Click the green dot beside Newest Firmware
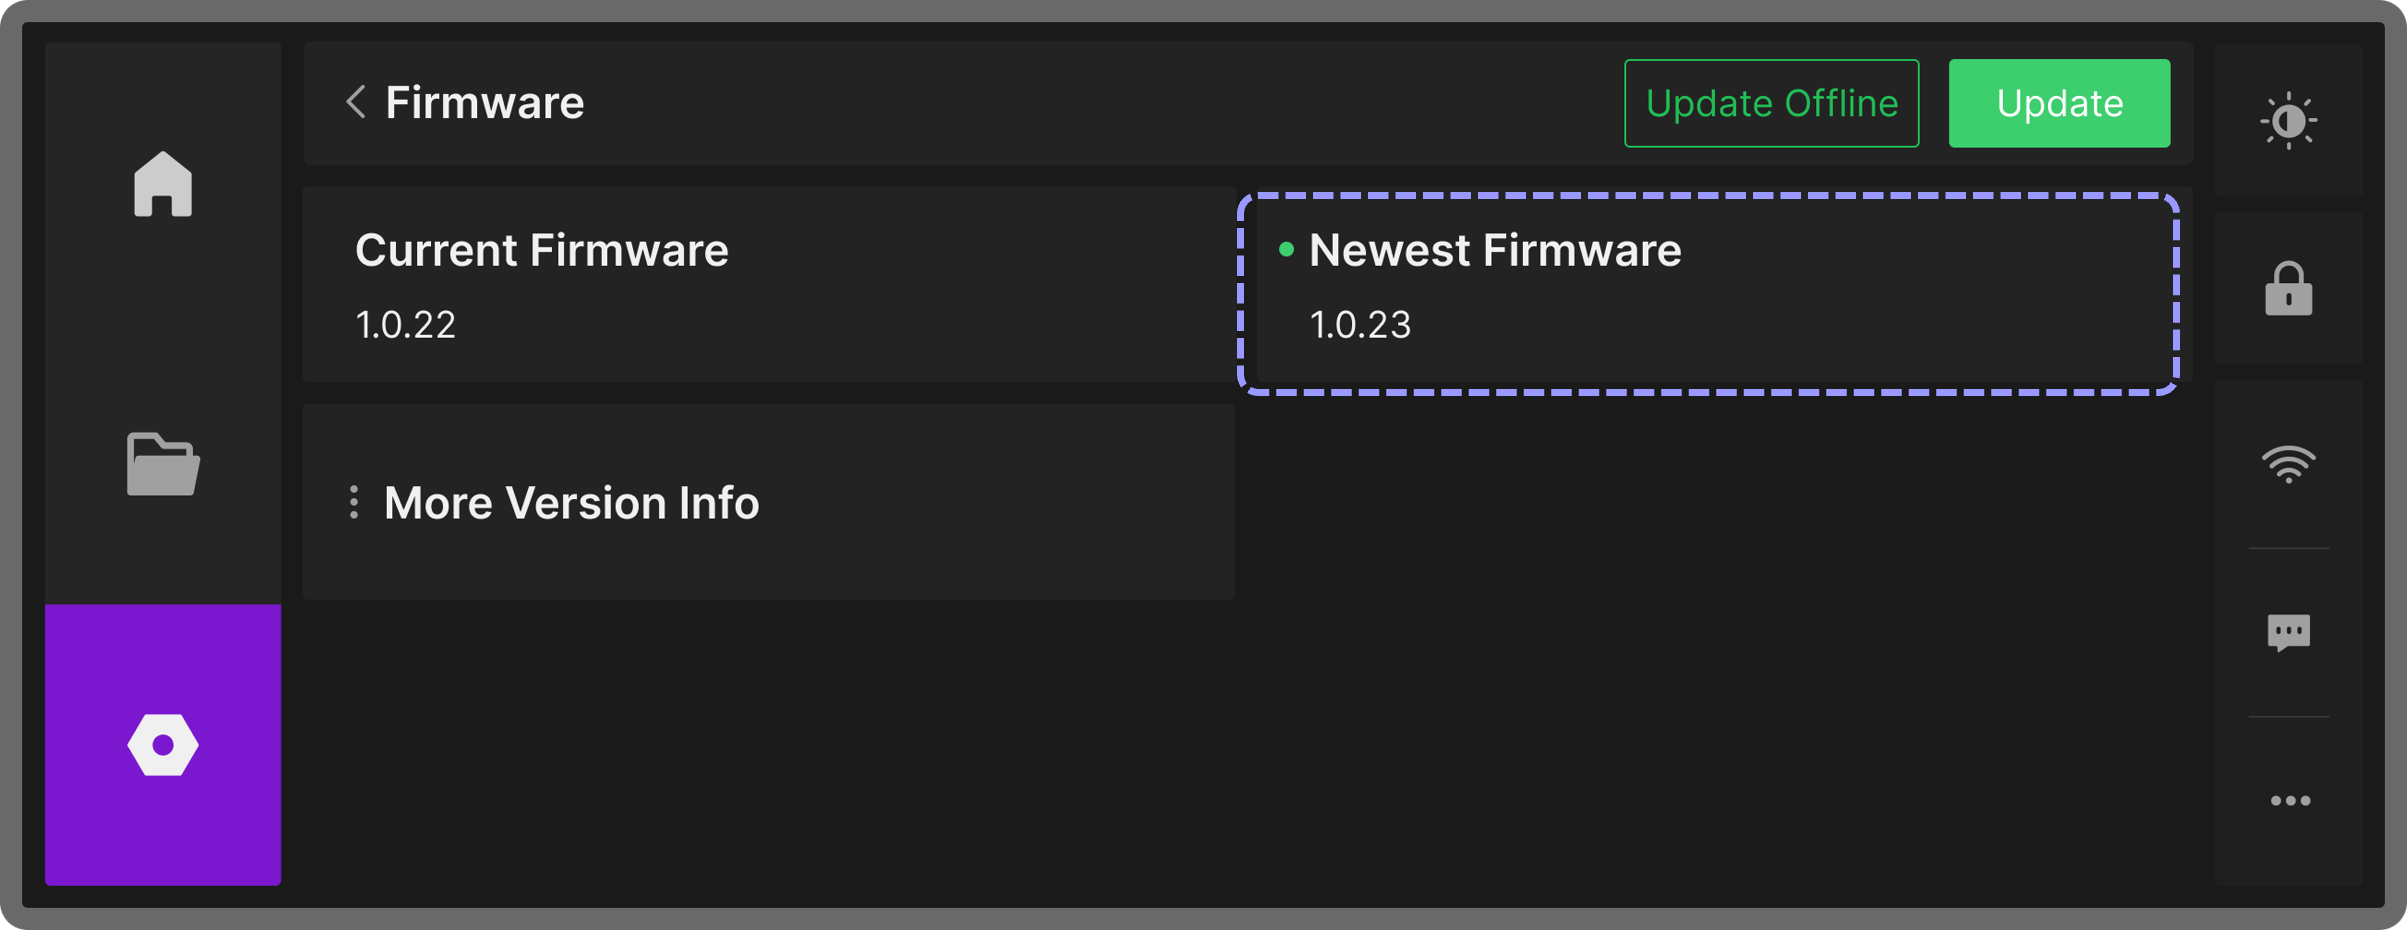 (1286, 250)
